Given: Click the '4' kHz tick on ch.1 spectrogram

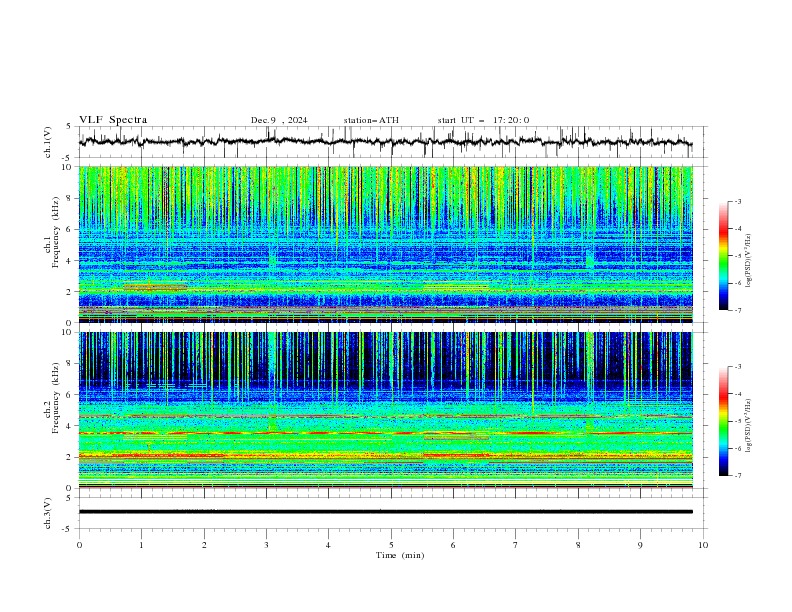Looking at the screenshot, I should pos(71,261).
